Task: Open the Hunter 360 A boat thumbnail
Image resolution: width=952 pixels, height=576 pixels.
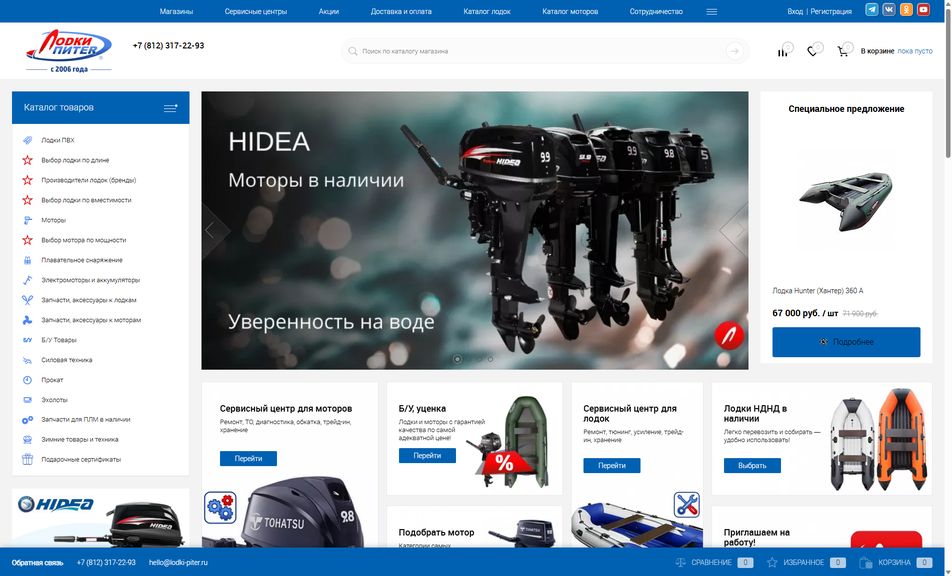Action: point(846,202)
